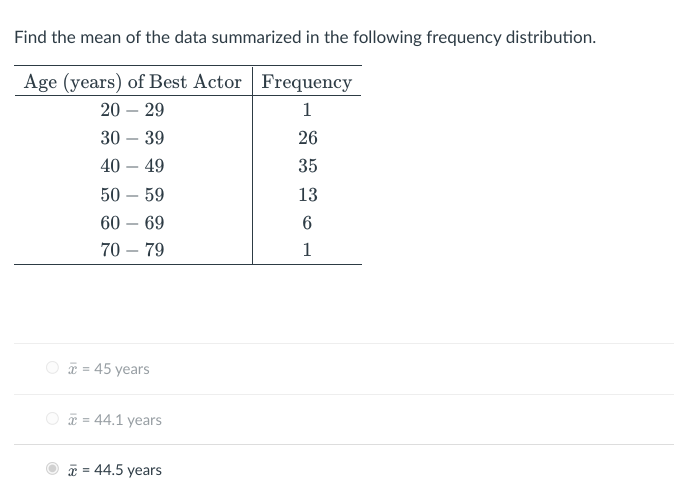Click the frequency value 26
The image size is (674, 497).
click(308, 138)
